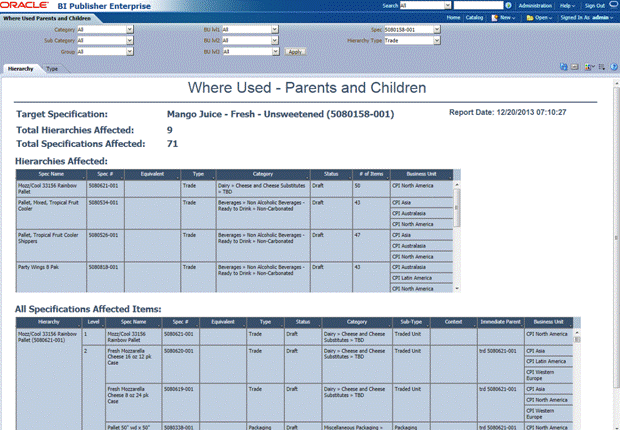Click the Mango Juice target specification title
620x430 pixels.
280,114
